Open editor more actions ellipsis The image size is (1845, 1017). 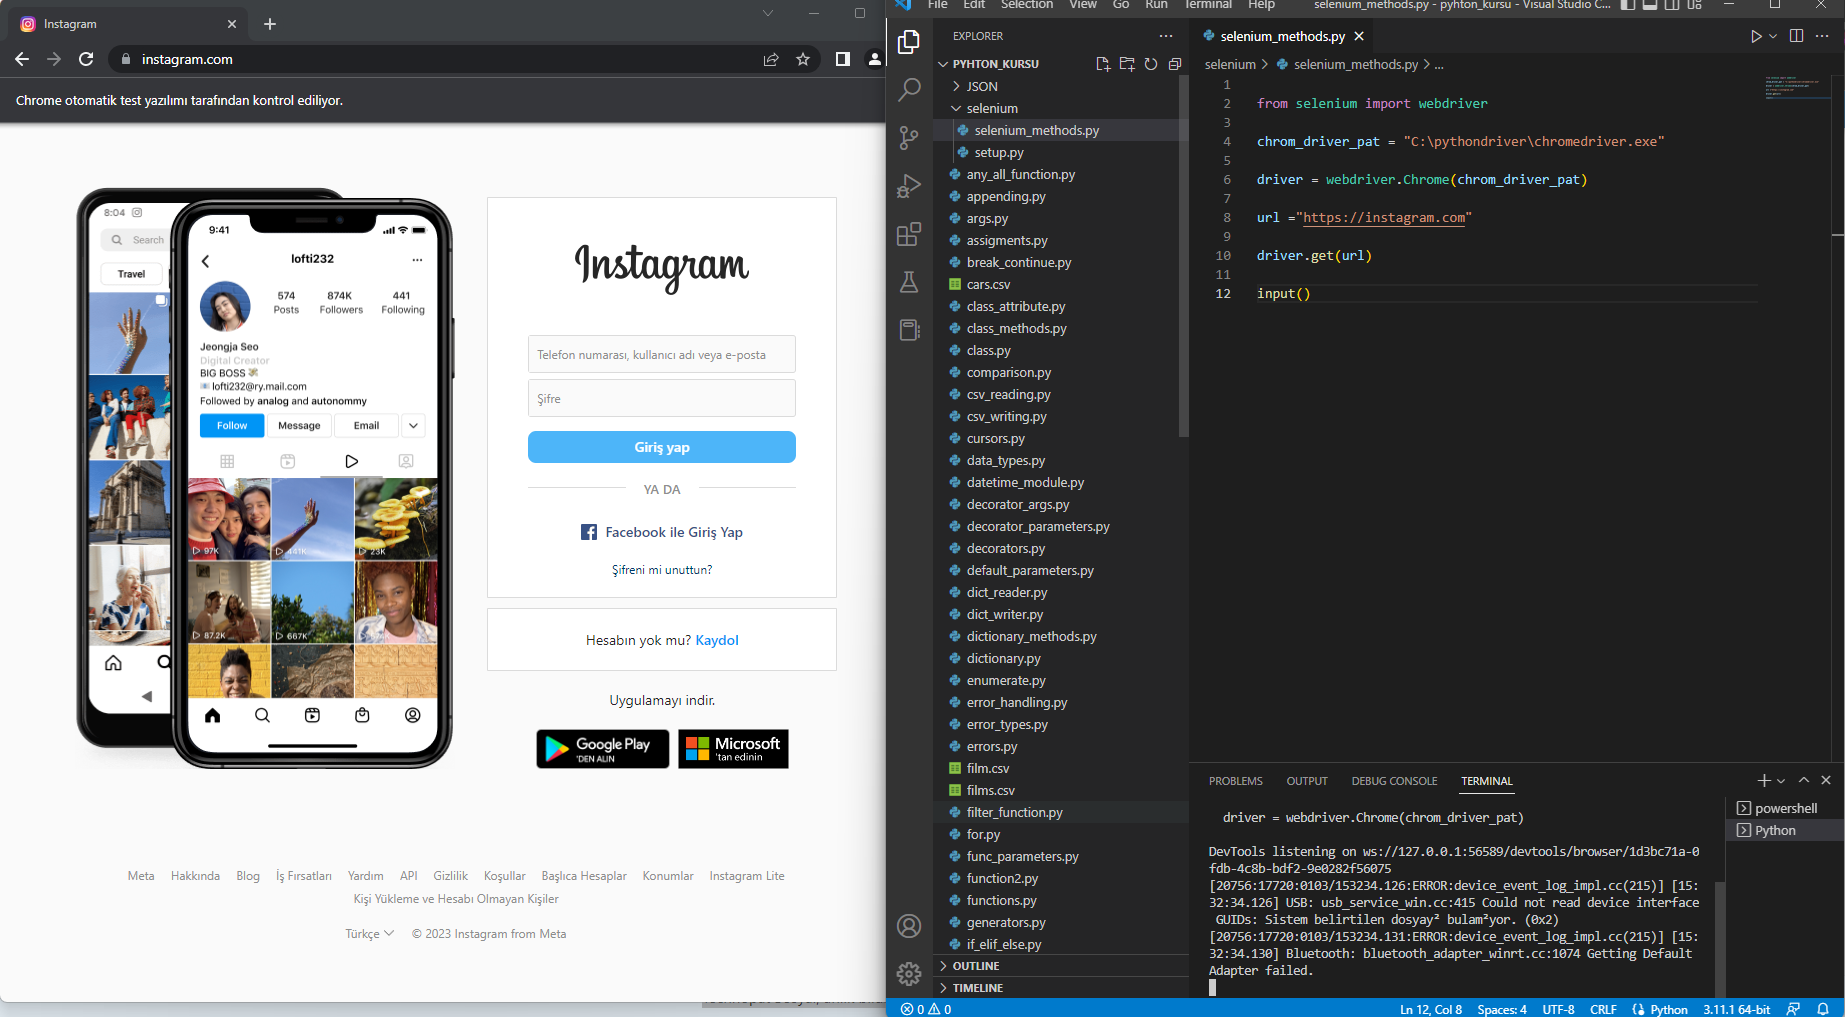[1822, 36]
